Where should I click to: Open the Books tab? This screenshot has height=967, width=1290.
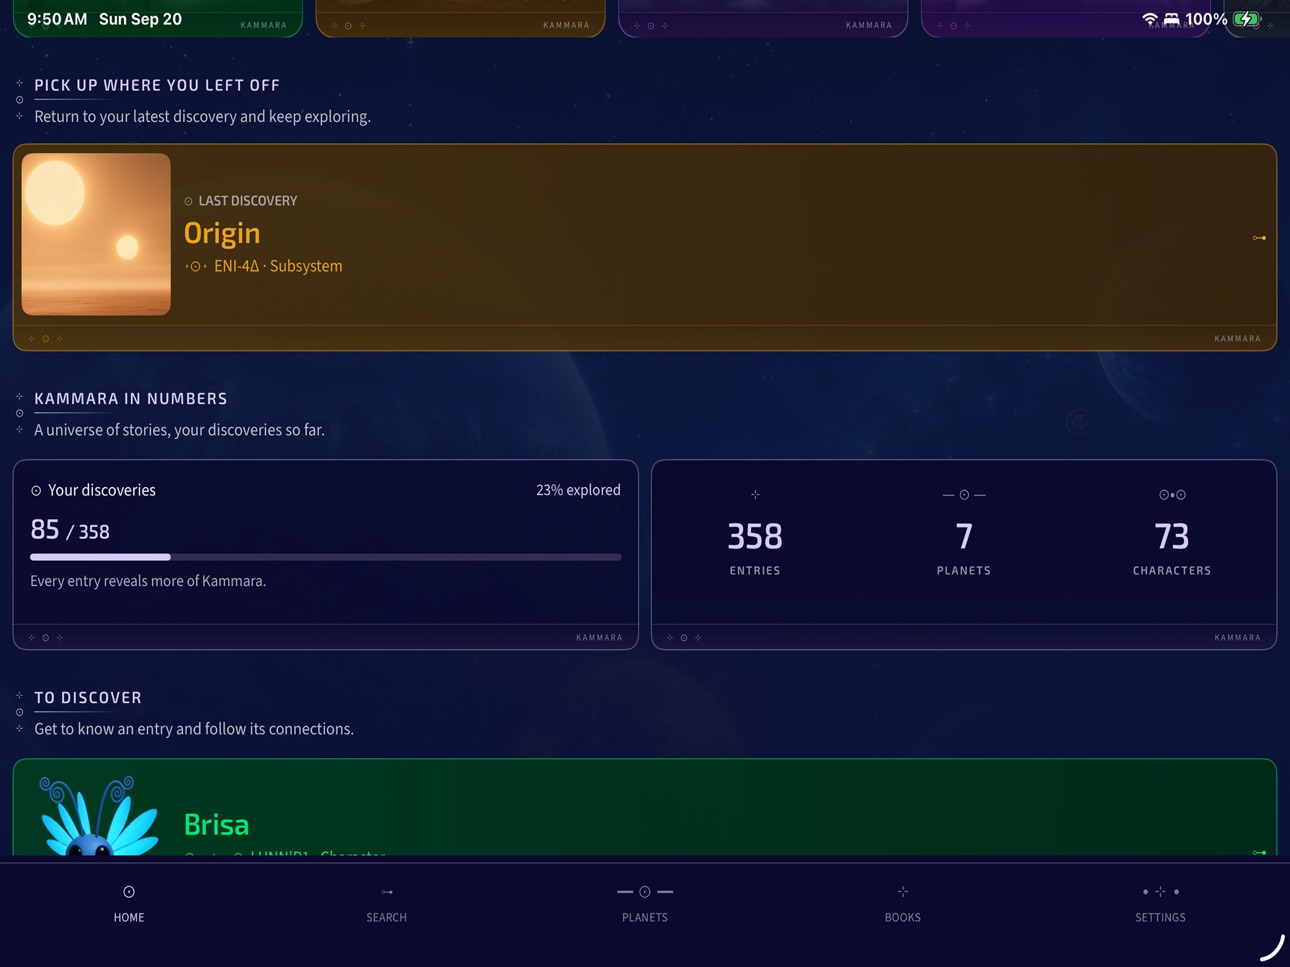[x=902, y=903]
